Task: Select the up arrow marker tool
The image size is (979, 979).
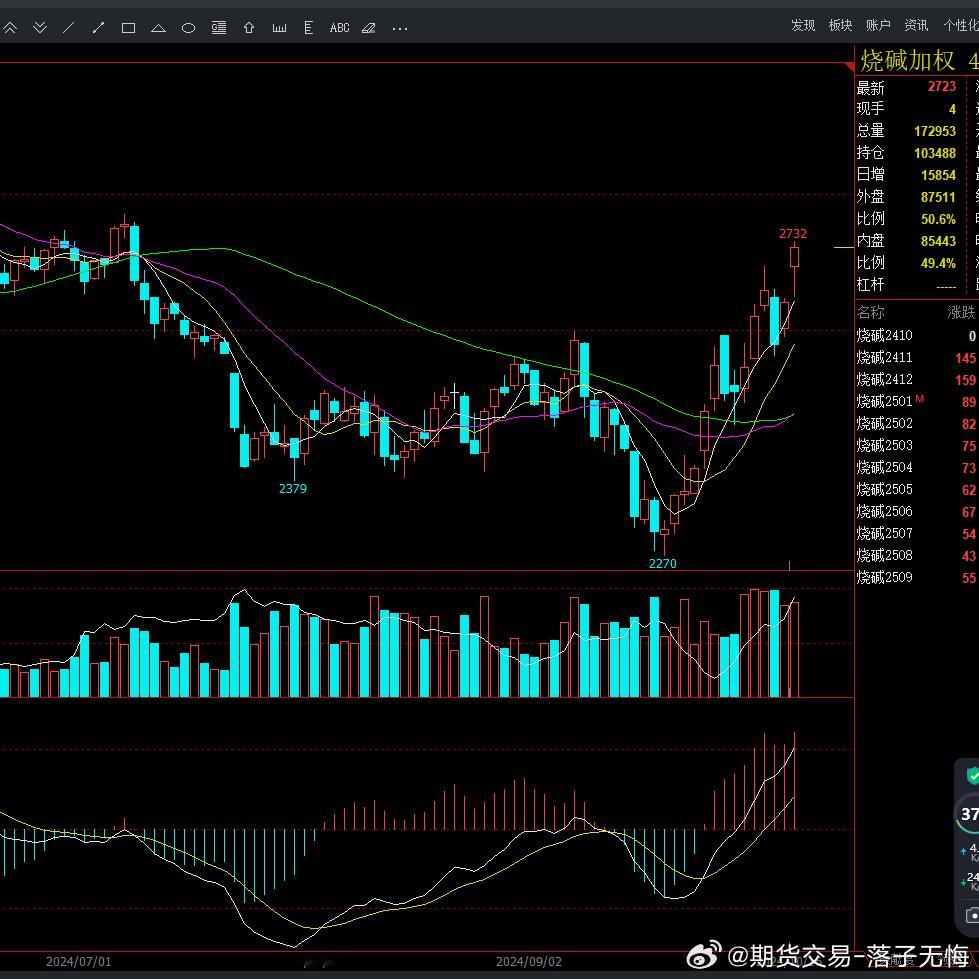Action: coord(248,27)
